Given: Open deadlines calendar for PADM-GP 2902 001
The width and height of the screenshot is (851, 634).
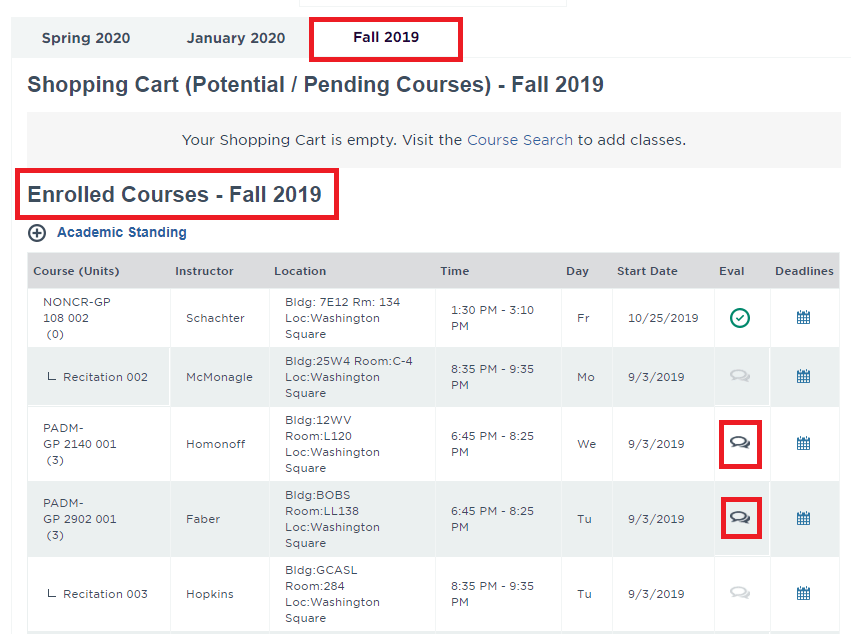Looking at the screenshot, I should coord(803,518).
